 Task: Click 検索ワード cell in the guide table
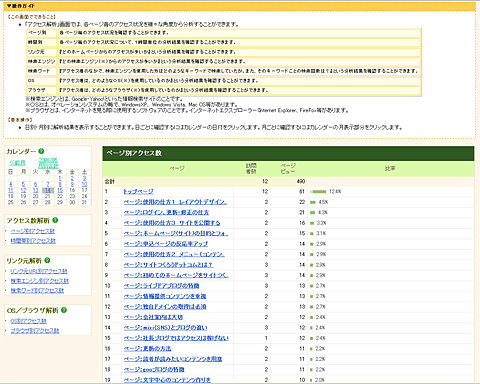42,71
